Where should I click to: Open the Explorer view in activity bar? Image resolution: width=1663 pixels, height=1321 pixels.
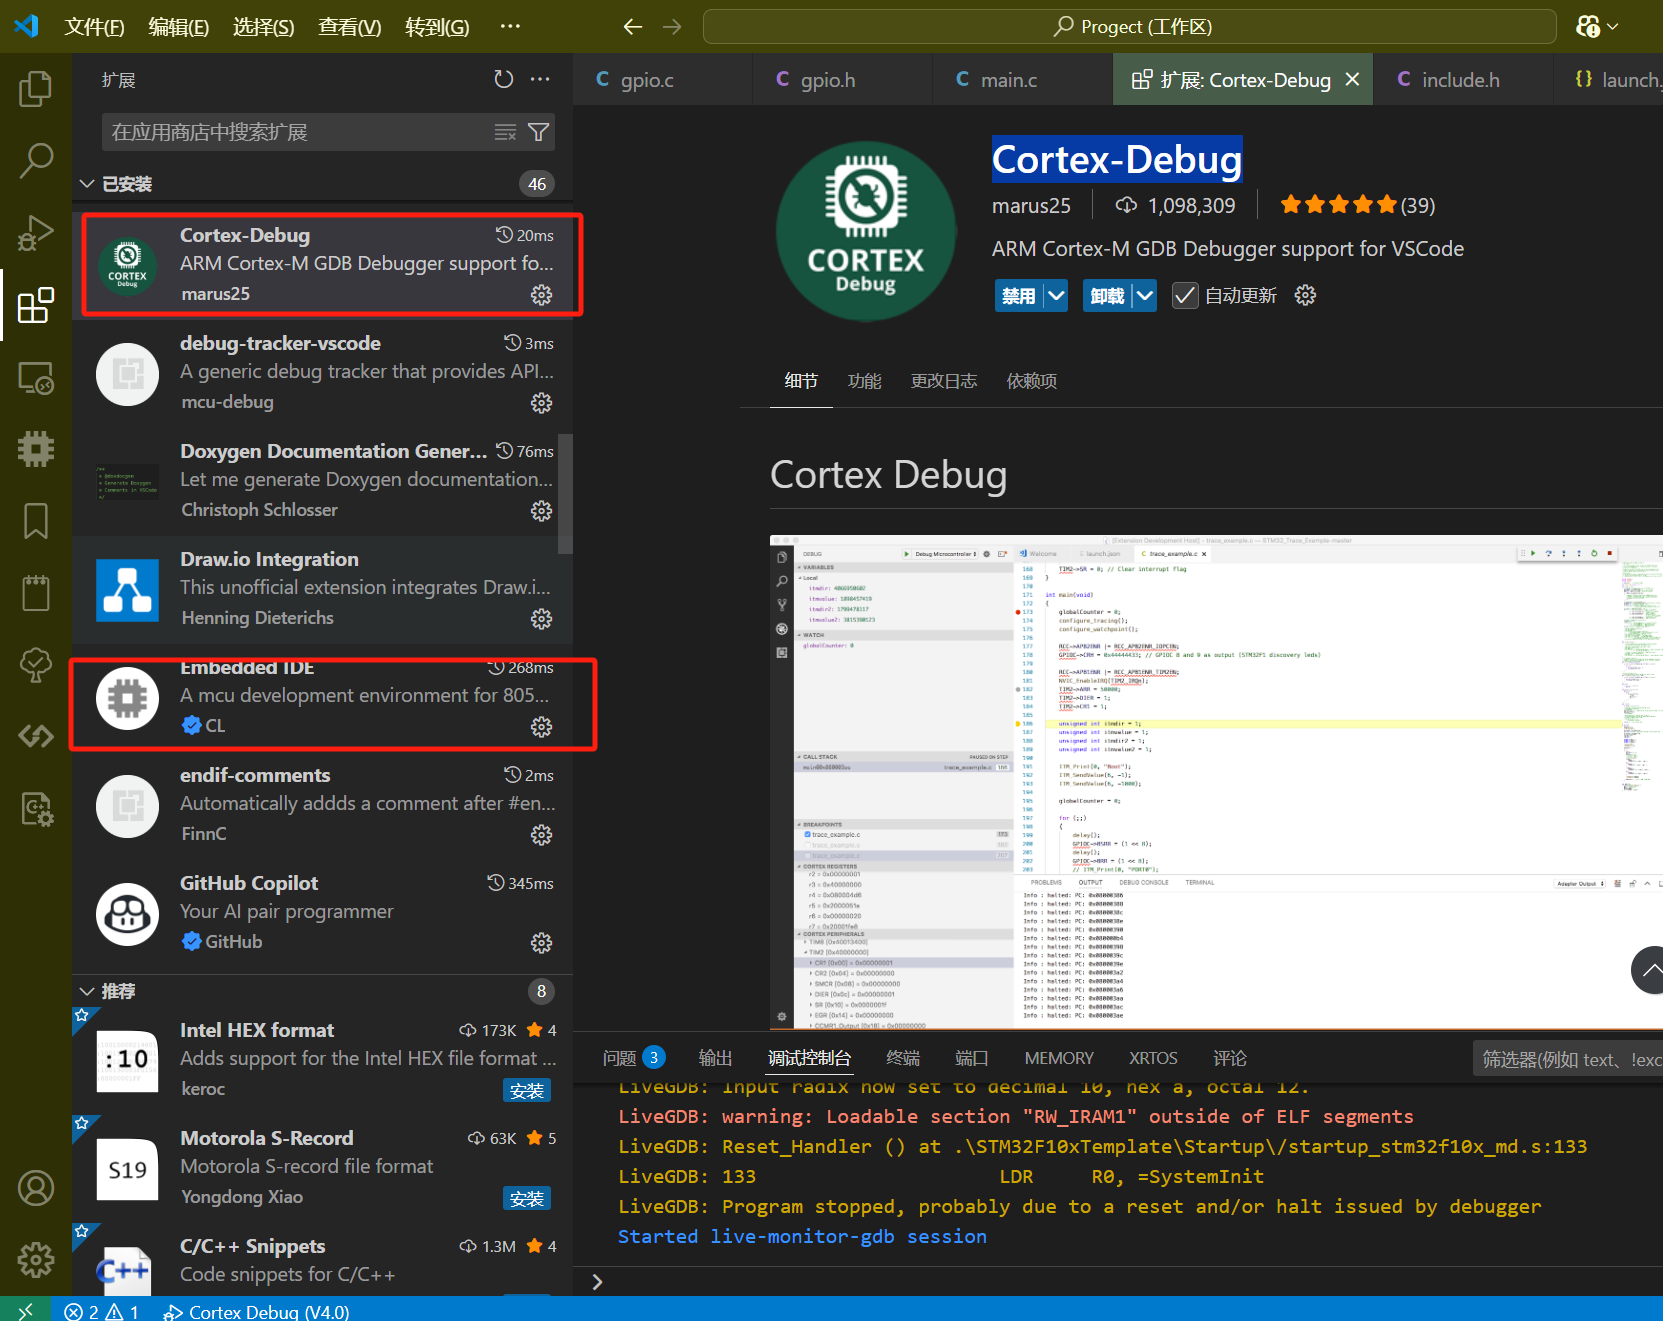36,88
